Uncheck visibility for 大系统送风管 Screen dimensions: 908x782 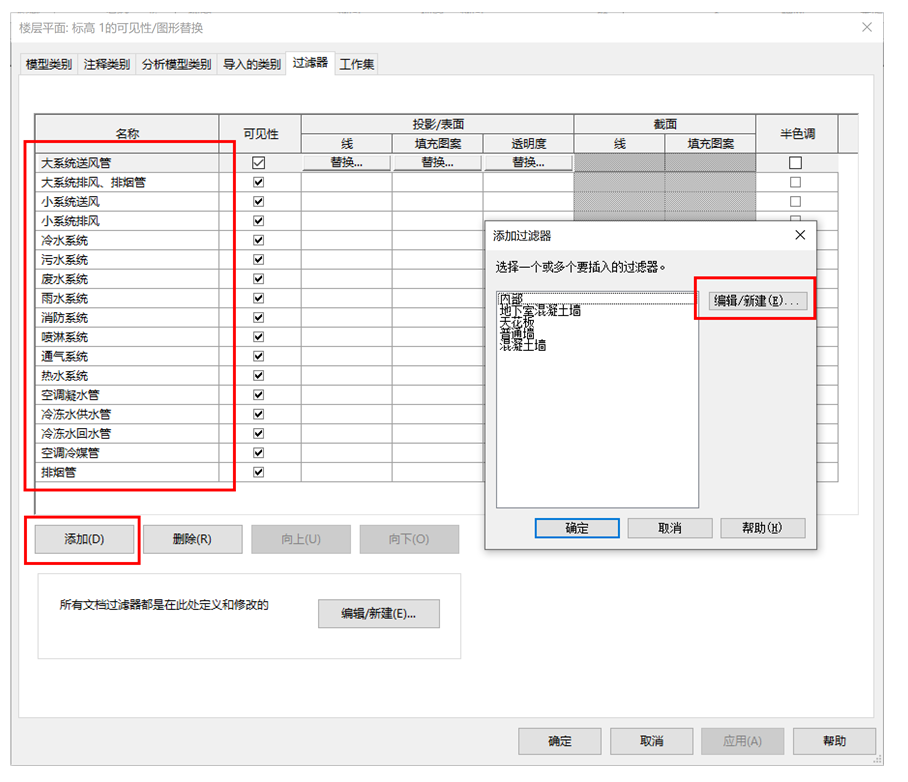(x=259, y=163)
